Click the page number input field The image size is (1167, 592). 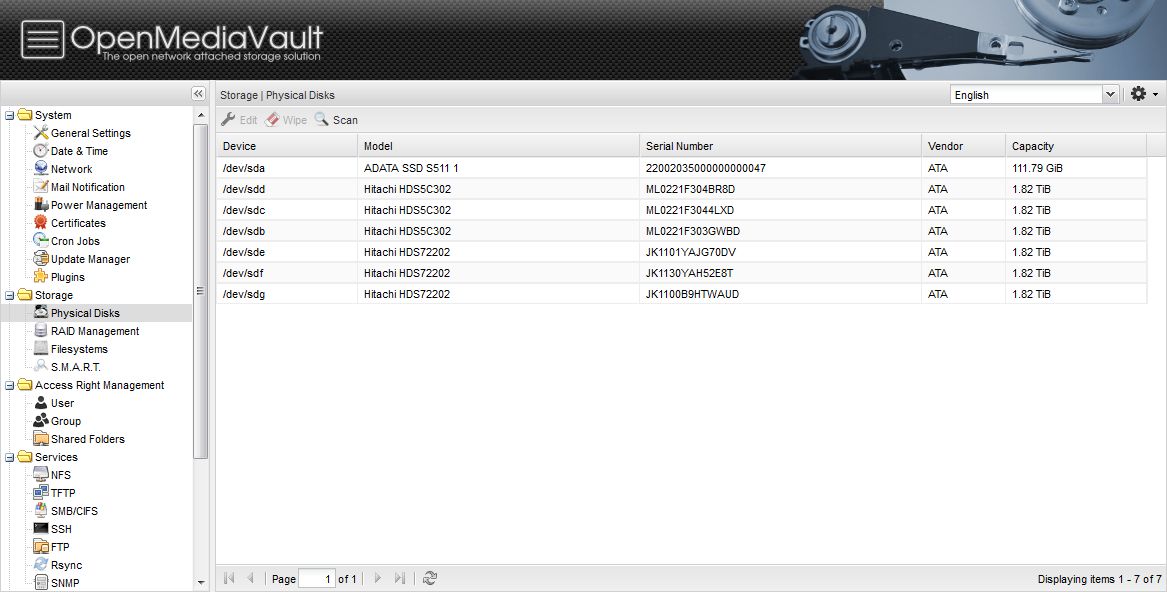(x=316, y=579)
